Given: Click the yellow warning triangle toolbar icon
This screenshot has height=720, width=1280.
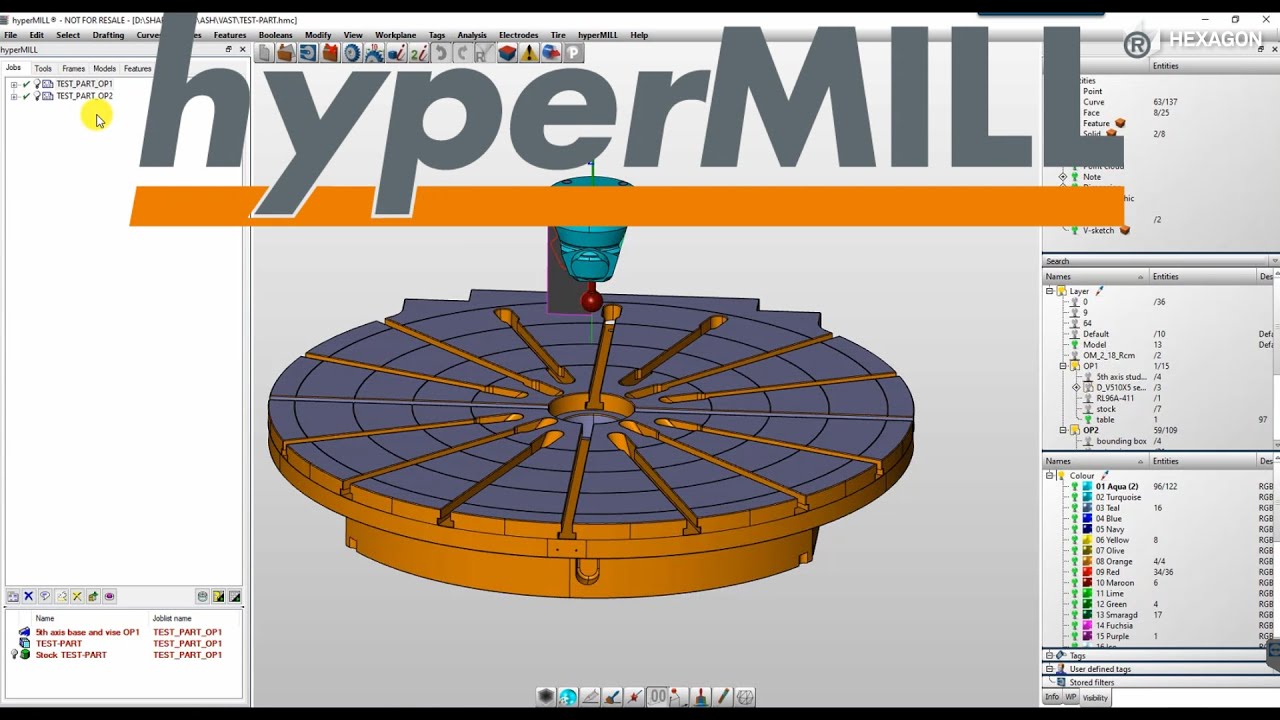Looking at the screenshot, I should point(529,53).
